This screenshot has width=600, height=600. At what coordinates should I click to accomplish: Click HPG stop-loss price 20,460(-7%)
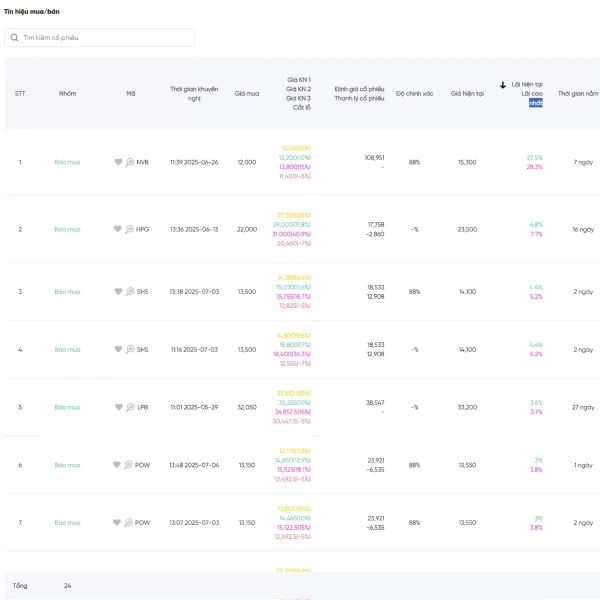click(294, 243)
